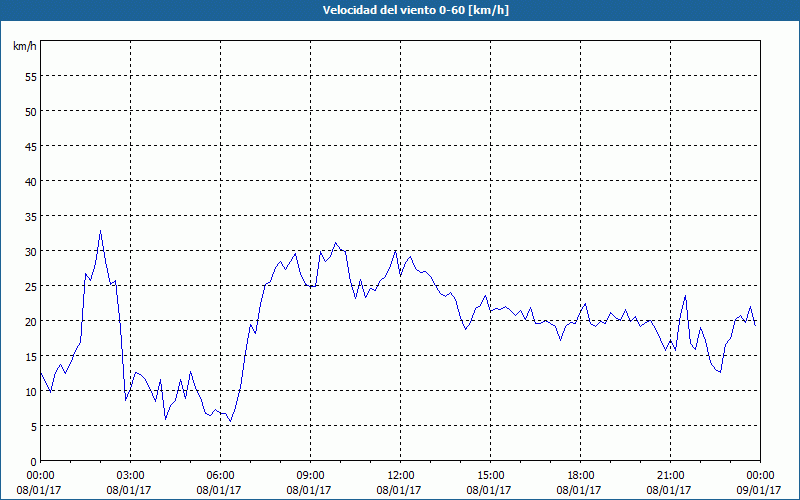This screenshot has width=800, height=500.
Task: Select the y-axis value "20"
Action: click(31, 321)
